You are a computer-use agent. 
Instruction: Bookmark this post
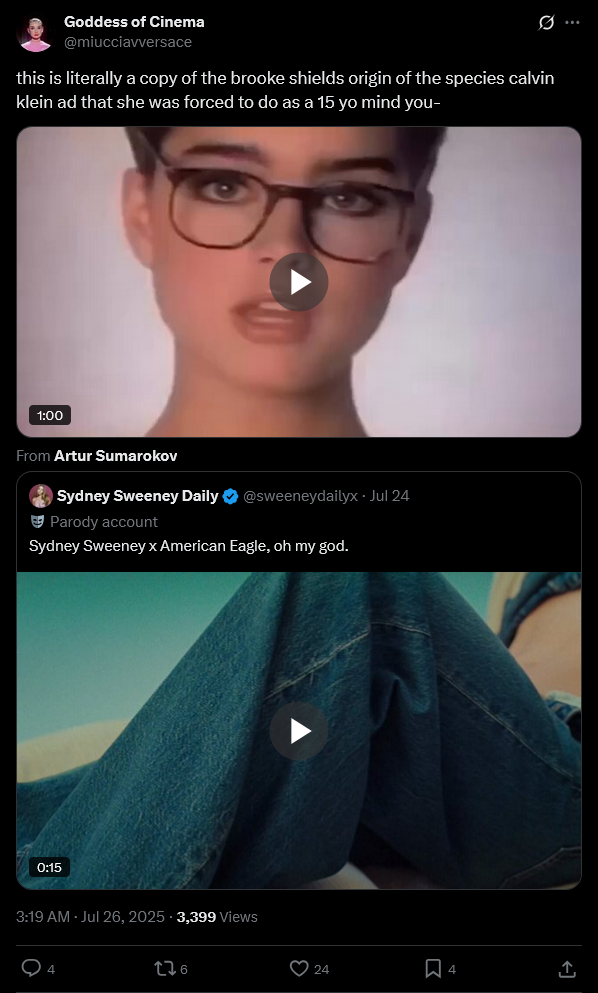click(433, 968)
